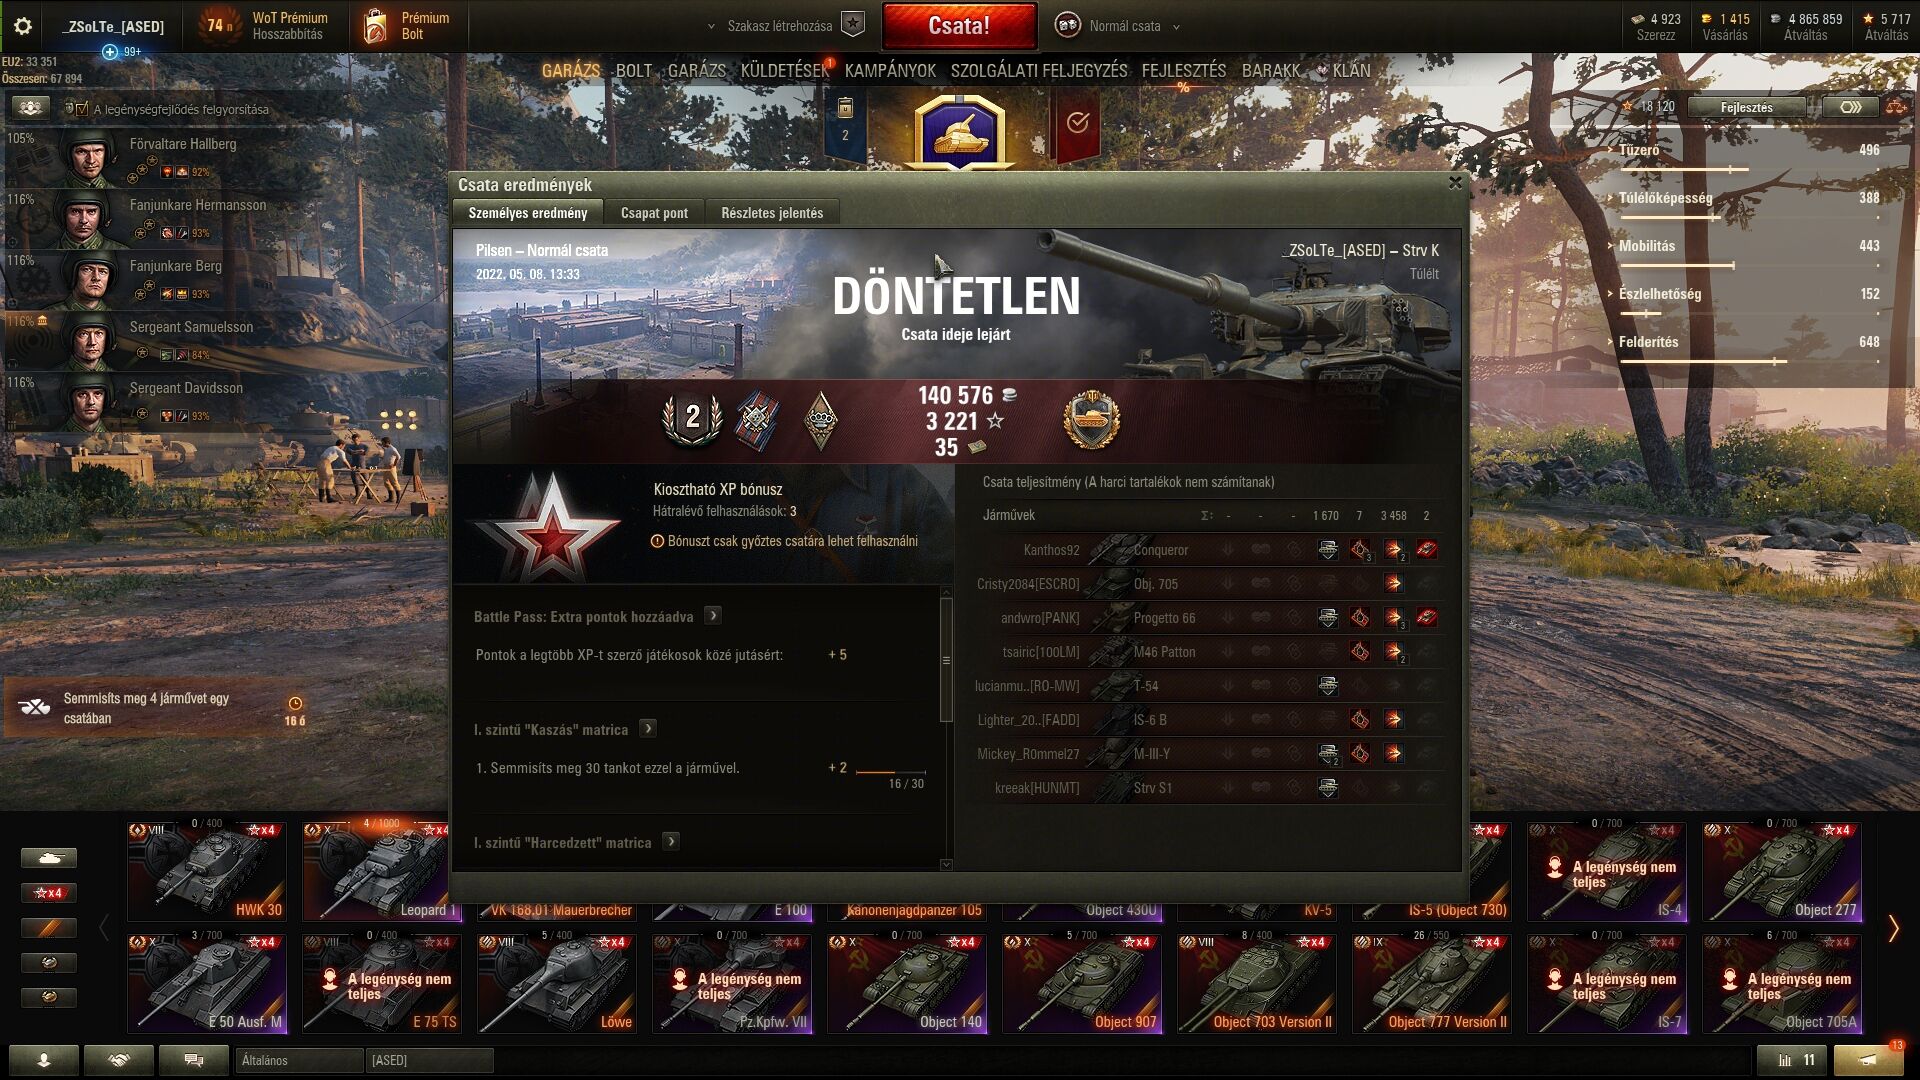Open the missions checkmark flag icon

pos(1077,123)
